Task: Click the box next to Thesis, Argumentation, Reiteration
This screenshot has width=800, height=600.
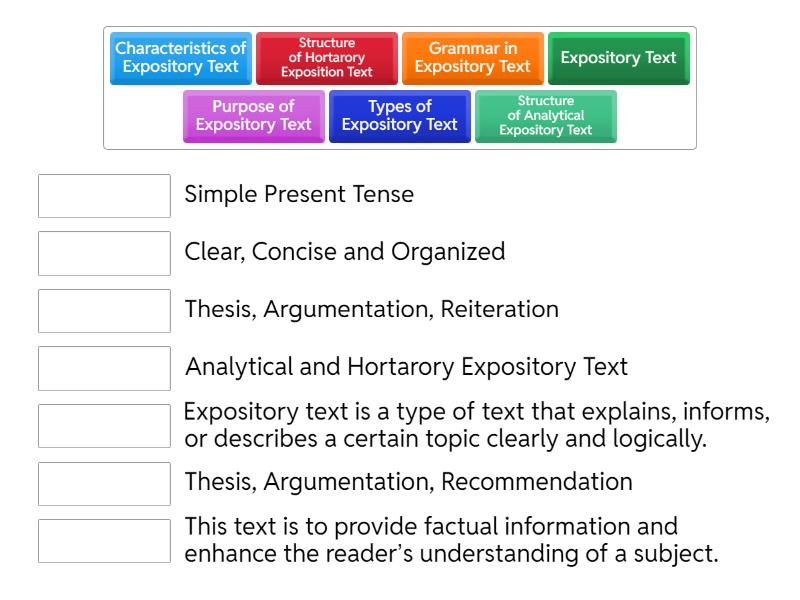Action: pyautogui.click(x=104, y=310)
